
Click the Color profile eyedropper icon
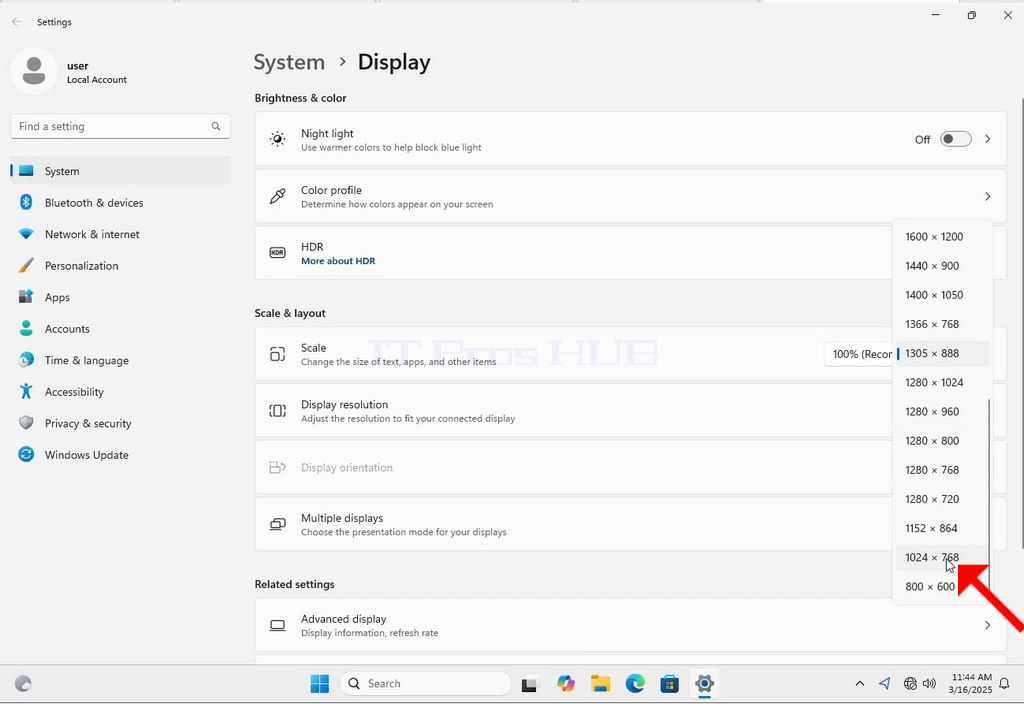click(x=278, y=196)
